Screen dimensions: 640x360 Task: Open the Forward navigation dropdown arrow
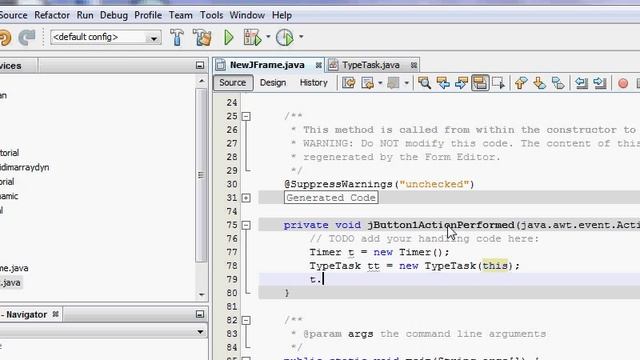point(407,83)
